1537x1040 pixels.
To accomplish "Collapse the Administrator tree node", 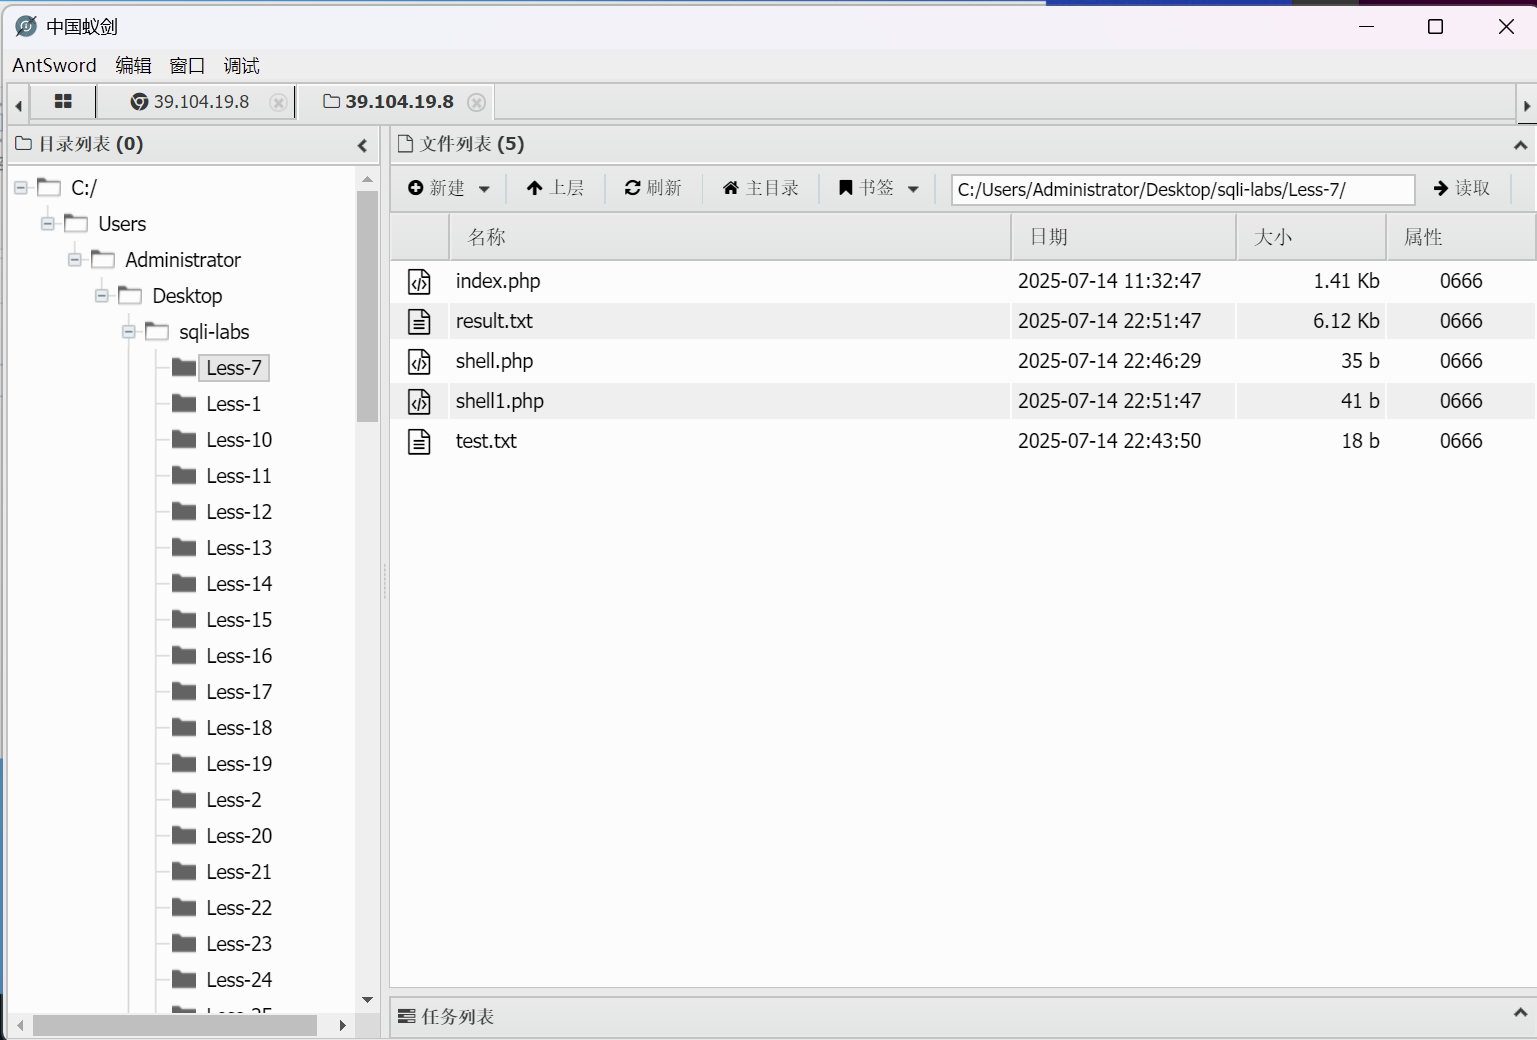I will point(74,259).
